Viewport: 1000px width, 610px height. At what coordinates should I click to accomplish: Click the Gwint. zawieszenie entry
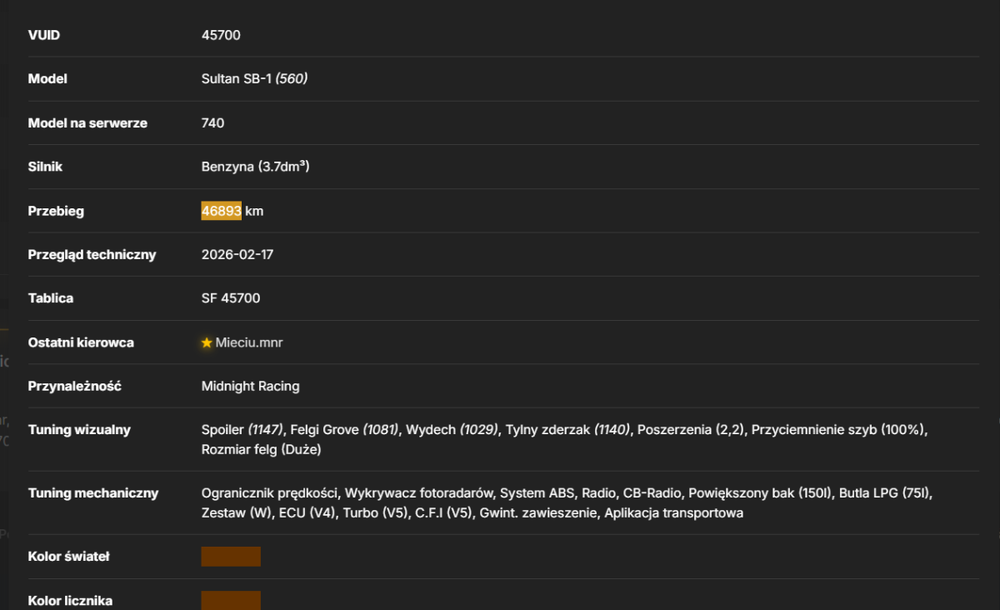pos(538,512)
